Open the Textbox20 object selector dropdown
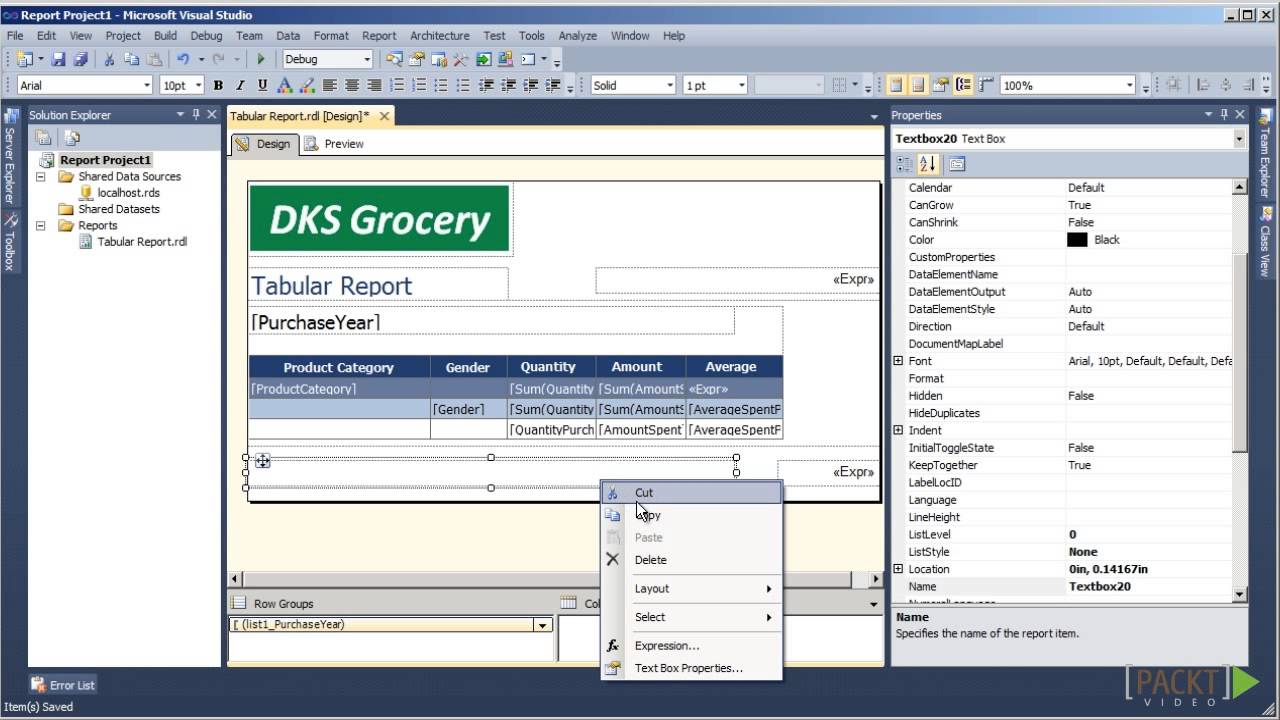Screen dimensions: 1280x720 point(1240,139)
